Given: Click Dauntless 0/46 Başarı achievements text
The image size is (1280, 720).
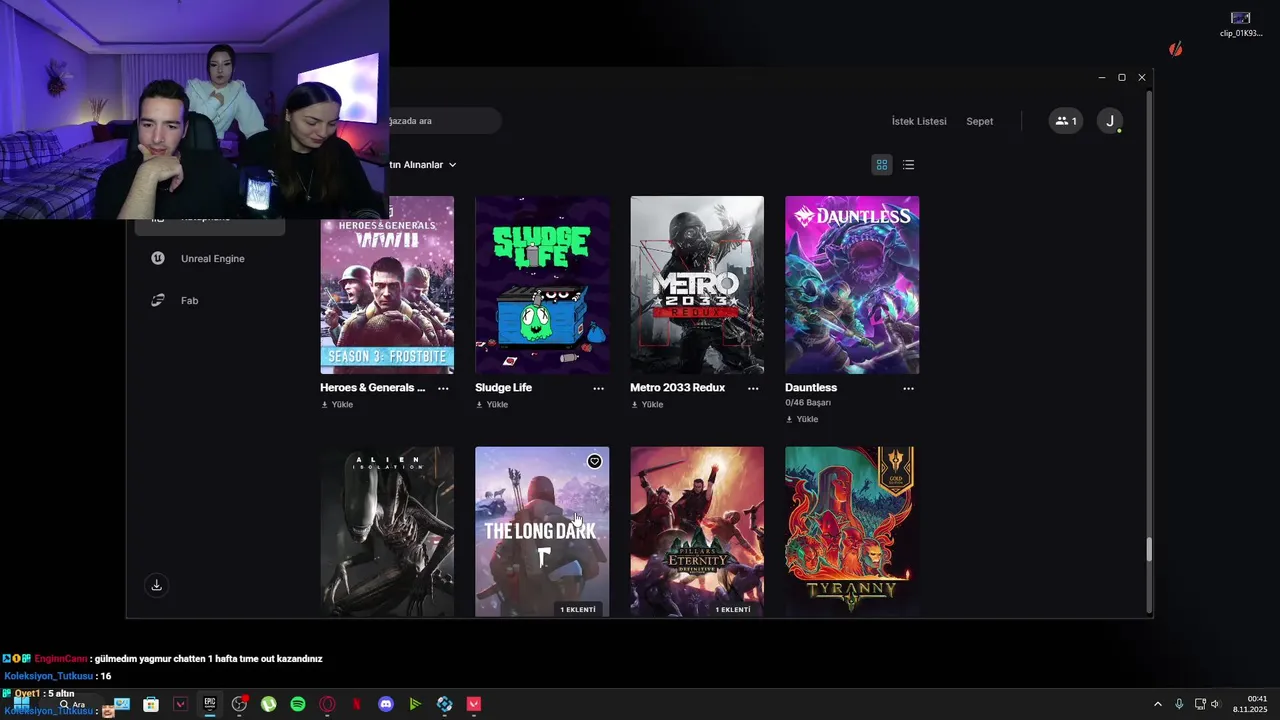Looking at the screenshot, I should tap(808, 403).
